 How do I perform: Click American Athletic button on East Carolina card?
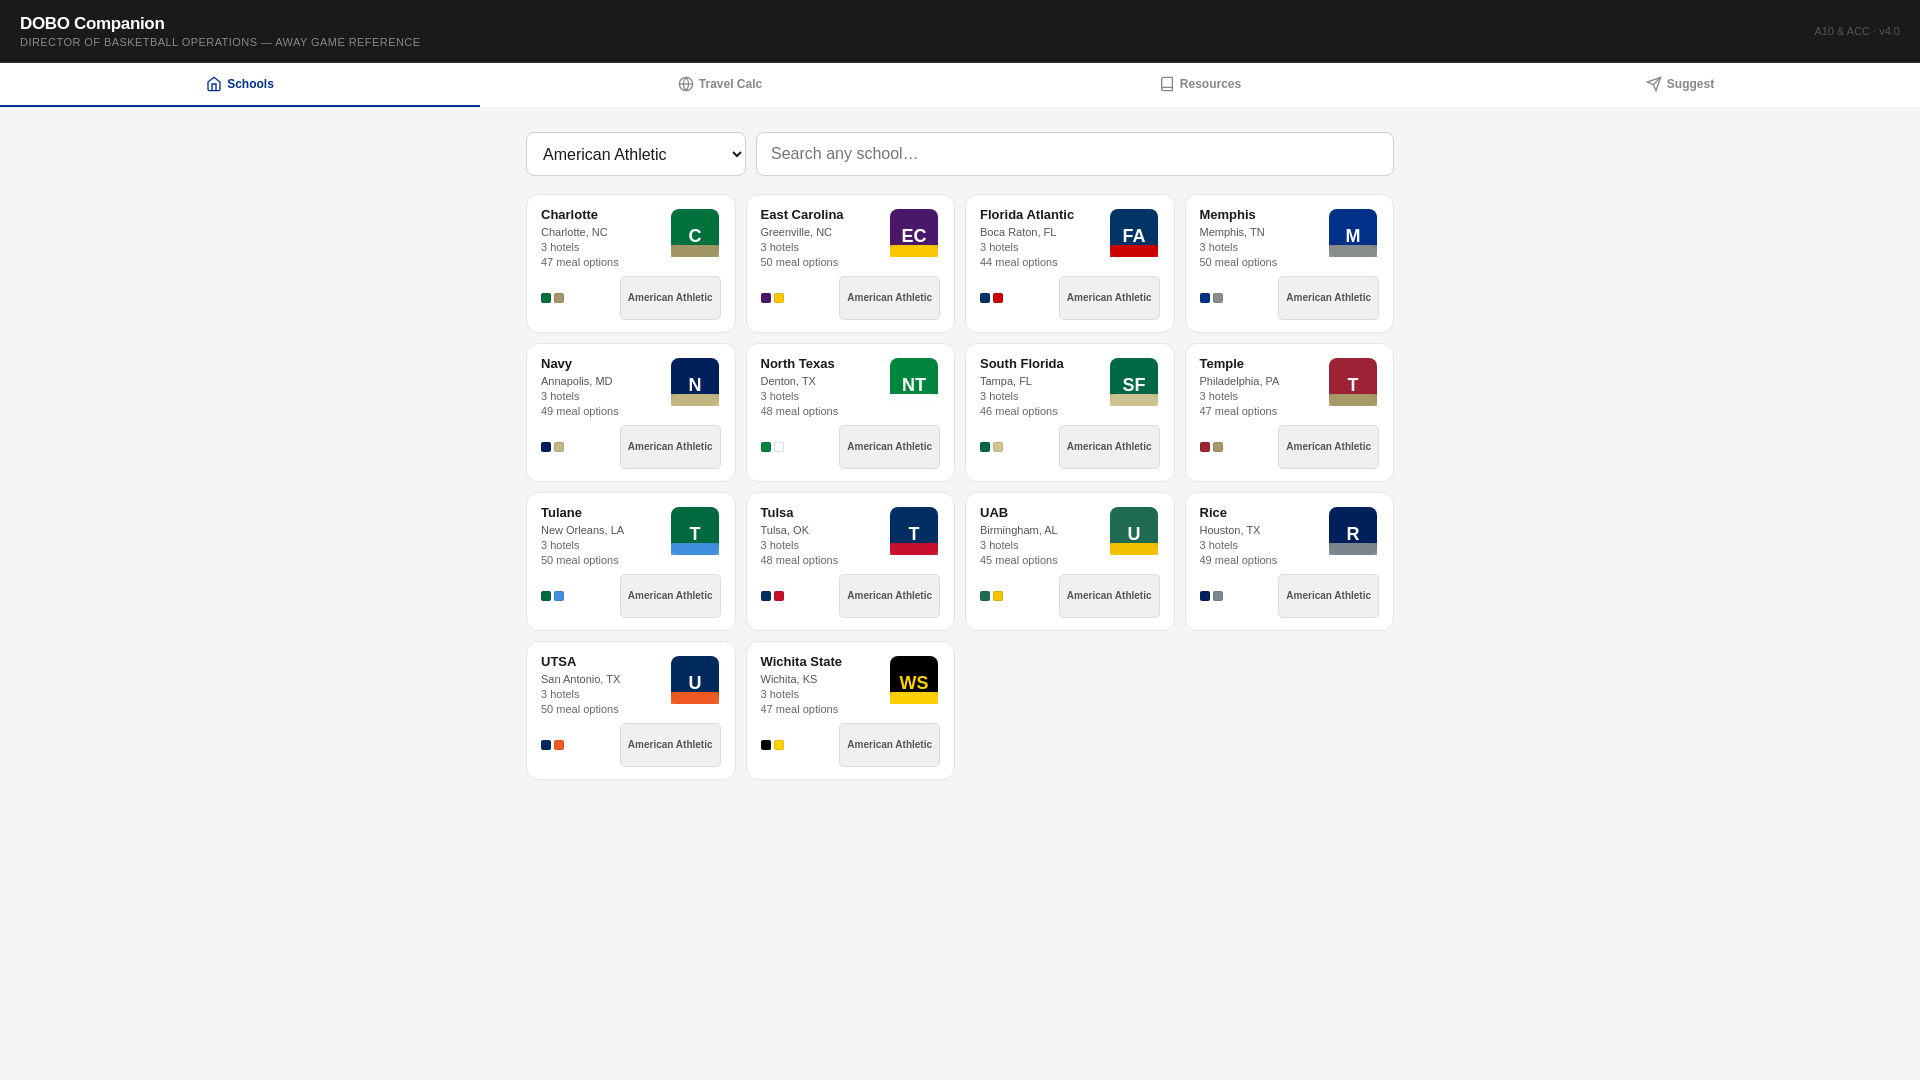pos(889,298)
